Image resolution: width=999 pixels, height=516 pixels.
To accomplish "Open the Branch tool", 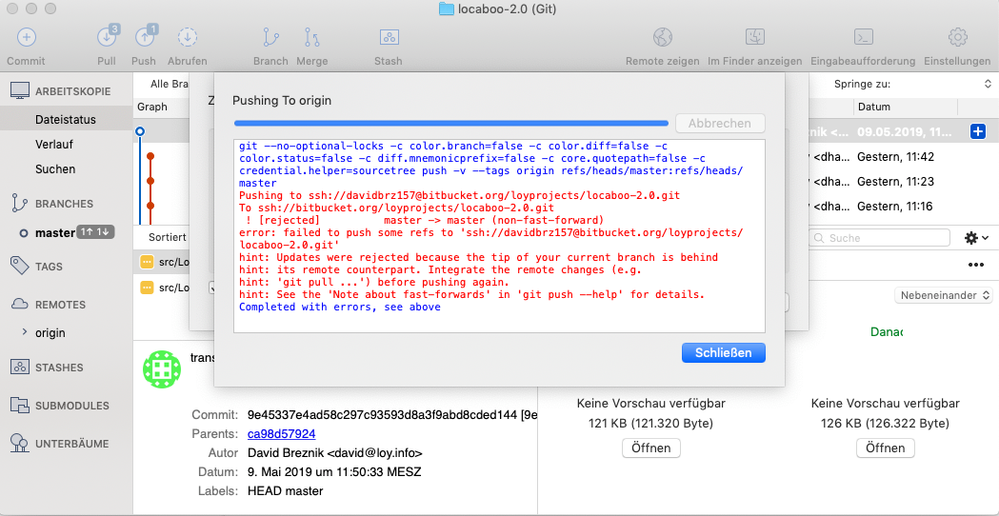I will pyautogui.click(x=271, y=38).
